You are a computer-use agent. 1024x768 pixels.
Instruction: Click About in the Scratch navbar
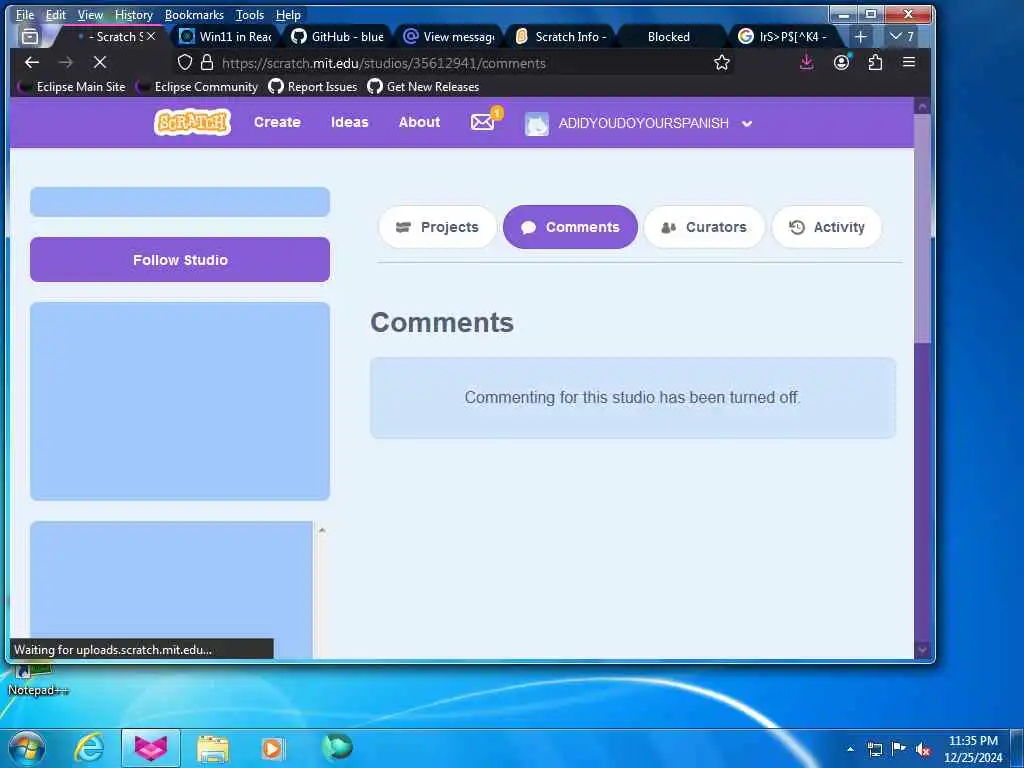click(x=419, y=122)
